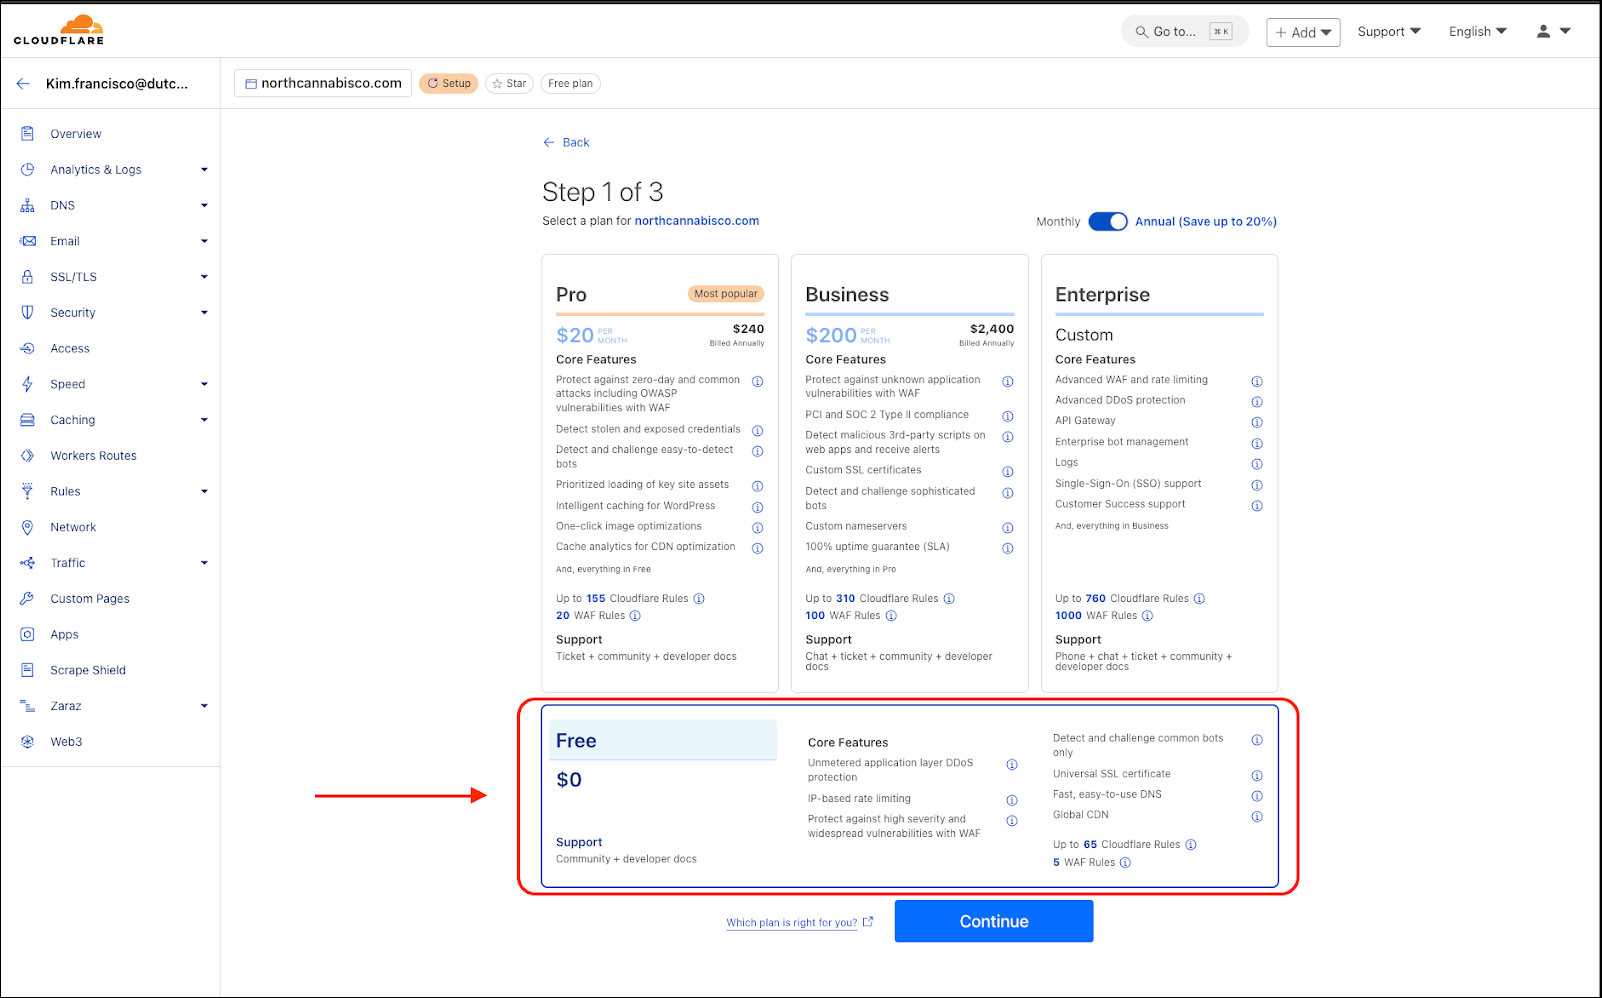Click the Workers Routes diamond icon
The image size is (1602, 998).
click(x=28, y=456)
